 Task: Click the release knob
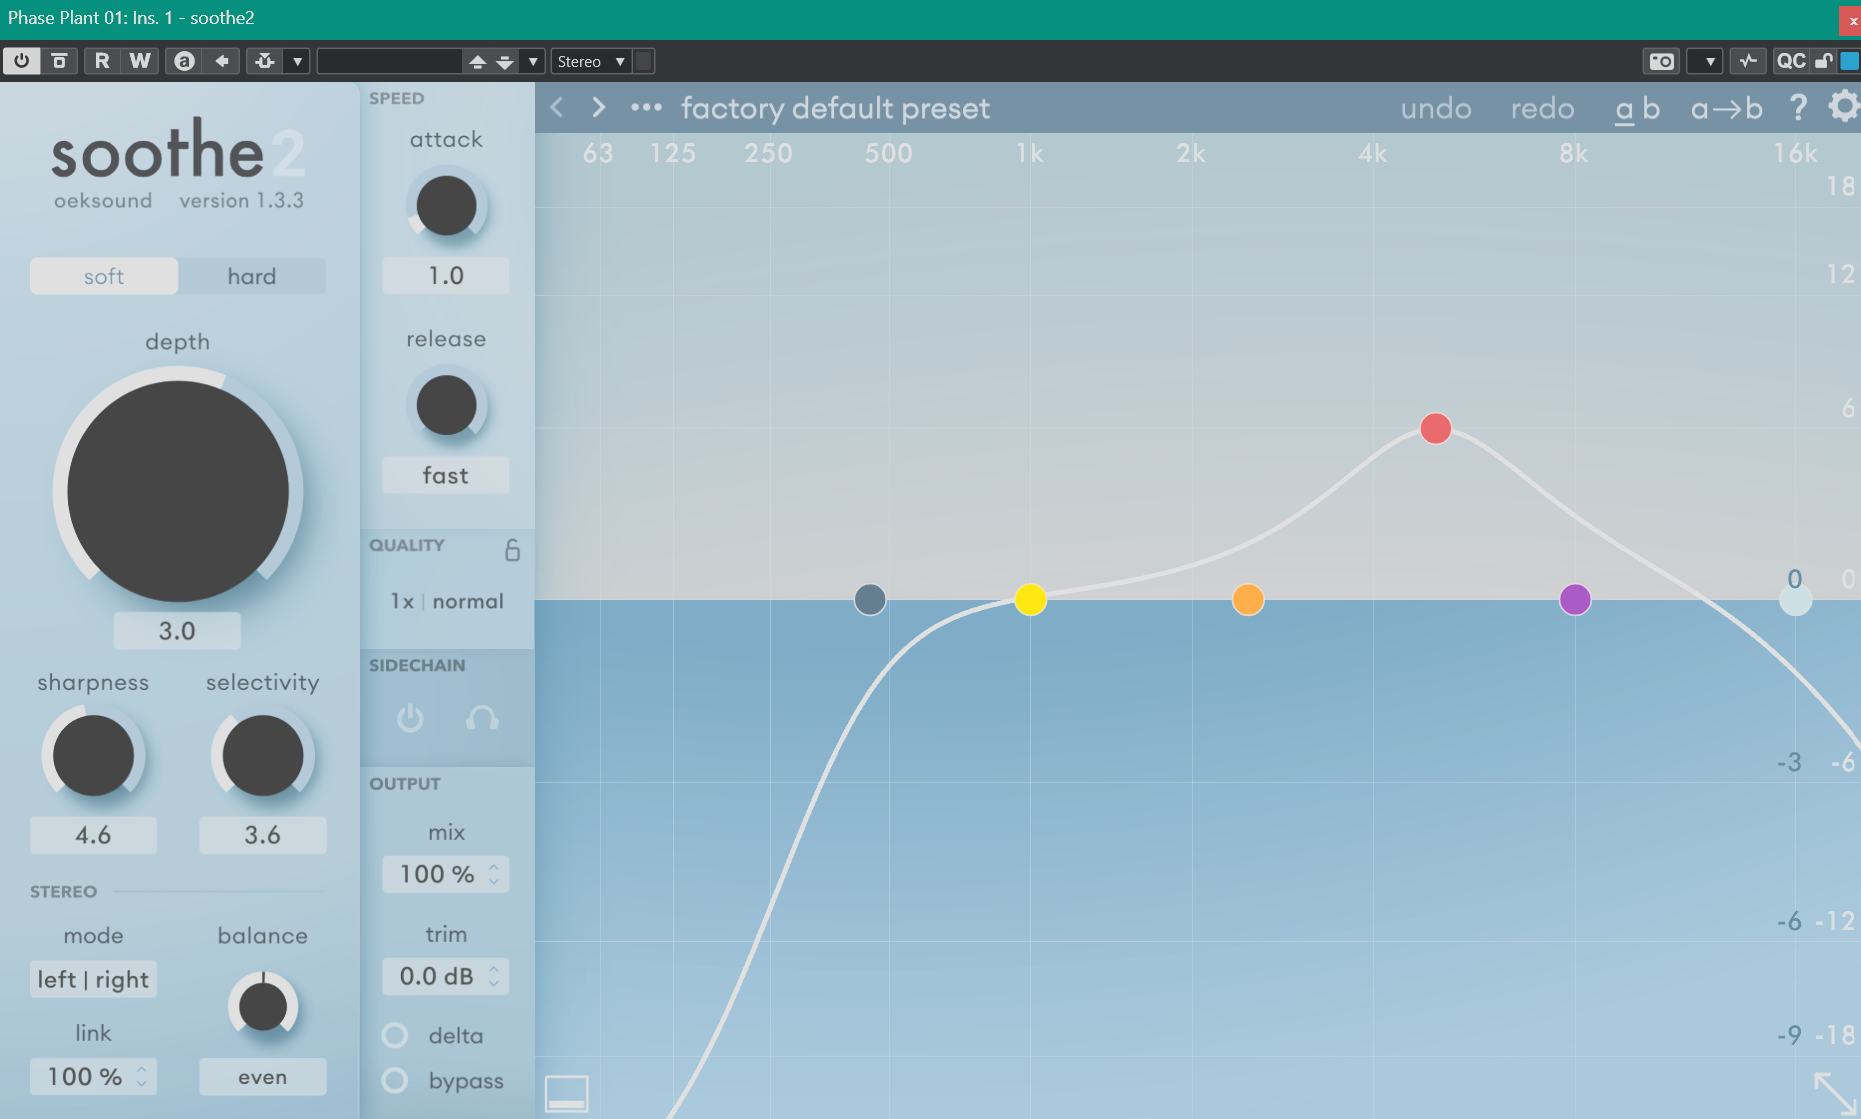click(446, 405)
